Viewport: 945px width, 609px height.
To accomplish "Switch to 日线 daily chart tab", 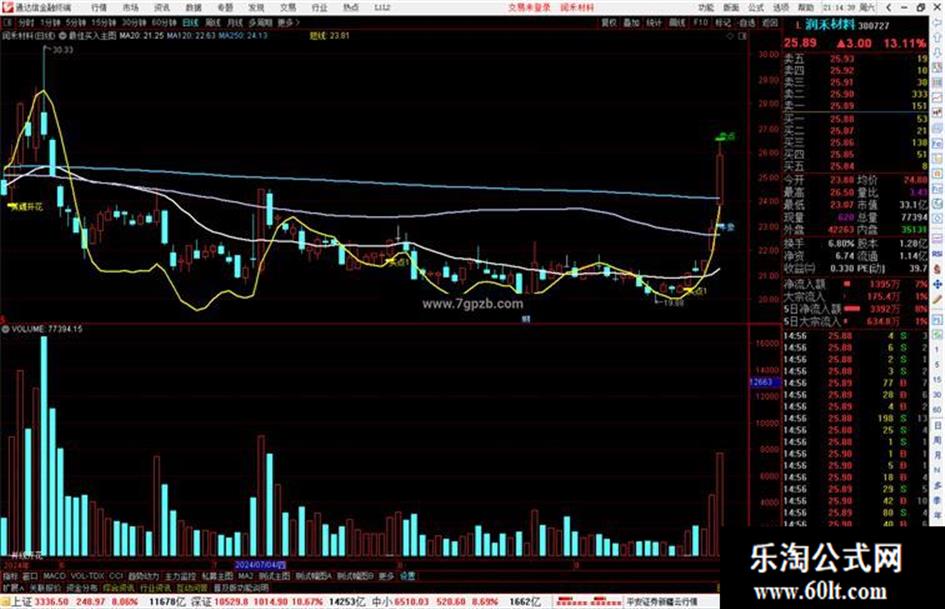I will pyautogui.click(x=190, y=22).
